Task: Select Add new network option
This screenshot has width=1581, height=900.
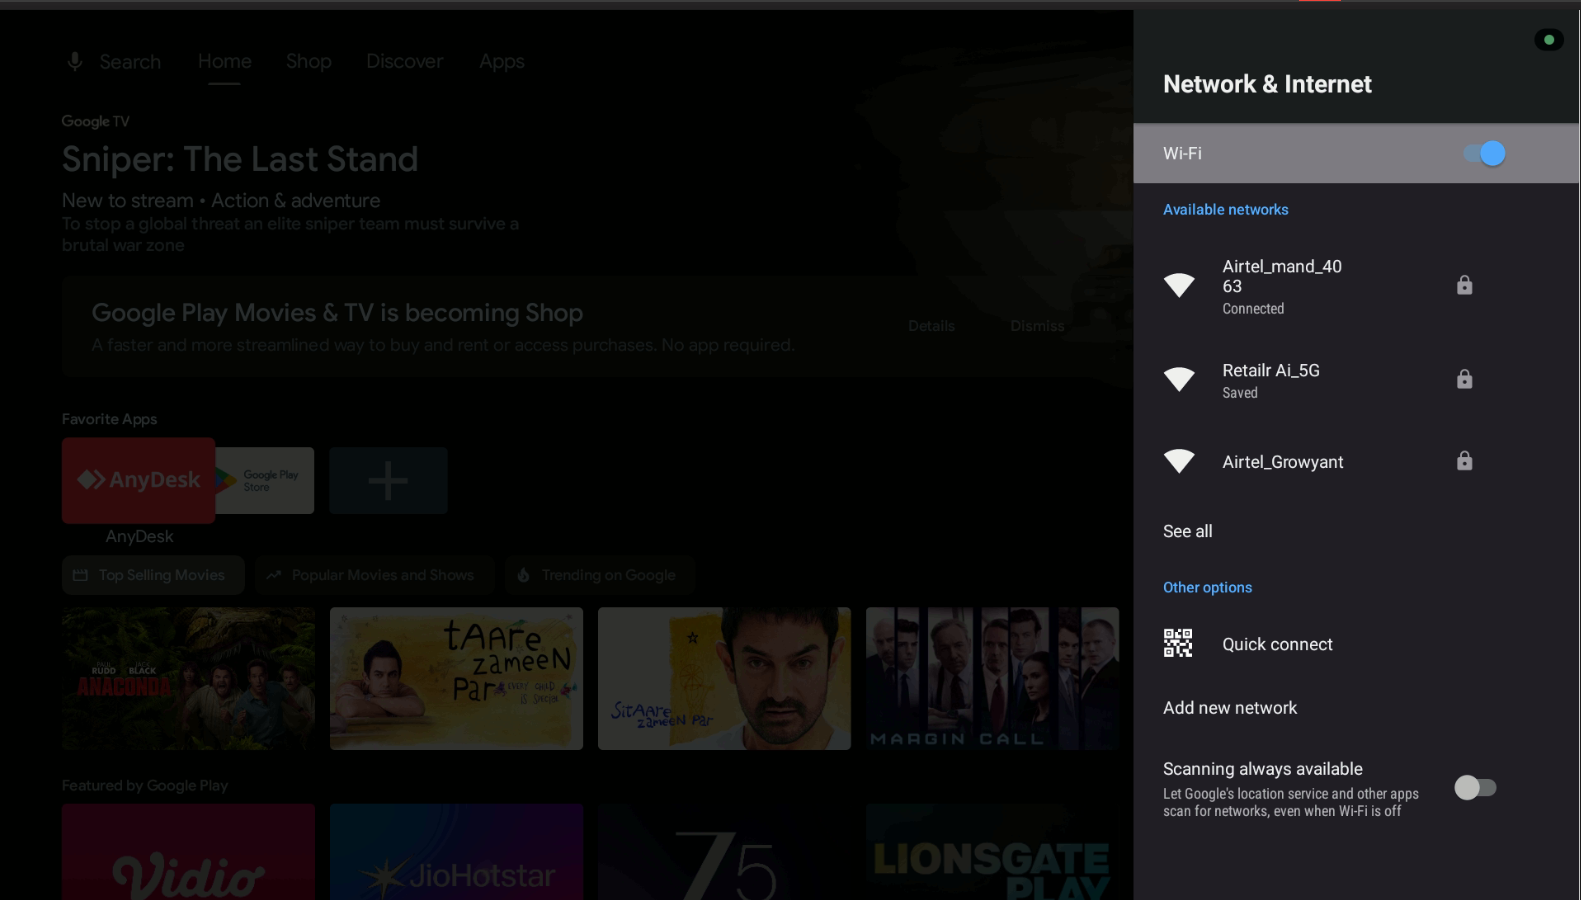Action: pyautogui.click(x=1229, y=708)
